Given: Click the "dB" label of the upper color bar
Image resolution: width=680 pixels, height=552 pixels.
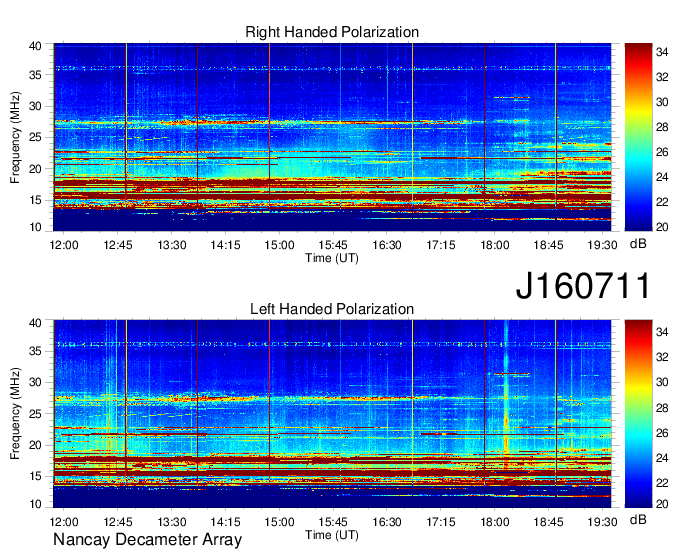Looking at the screenshot, I should 638,244.
